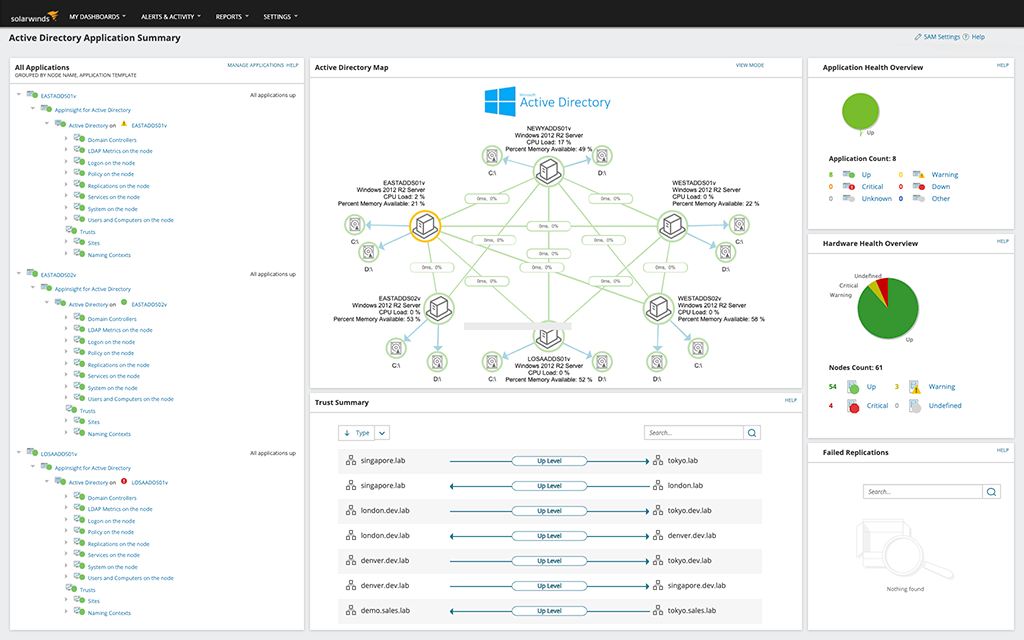Open Trusts item under EASTADDS01v
The height and width of the screenshot is (640, 1024).
pyautogui.click(x=88, y=232)
